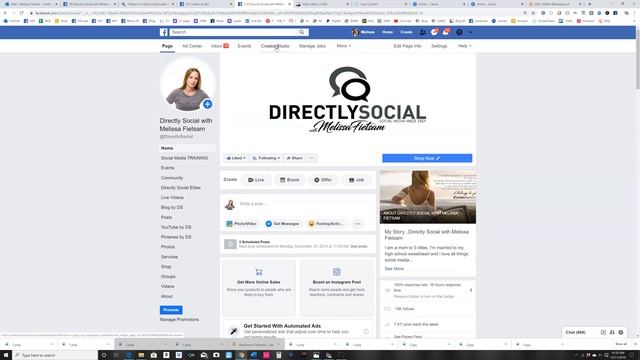This screenshot has width=640, height=360.
Task: Click See posts link for scheduled posts
Action: [x=359, y=247]
